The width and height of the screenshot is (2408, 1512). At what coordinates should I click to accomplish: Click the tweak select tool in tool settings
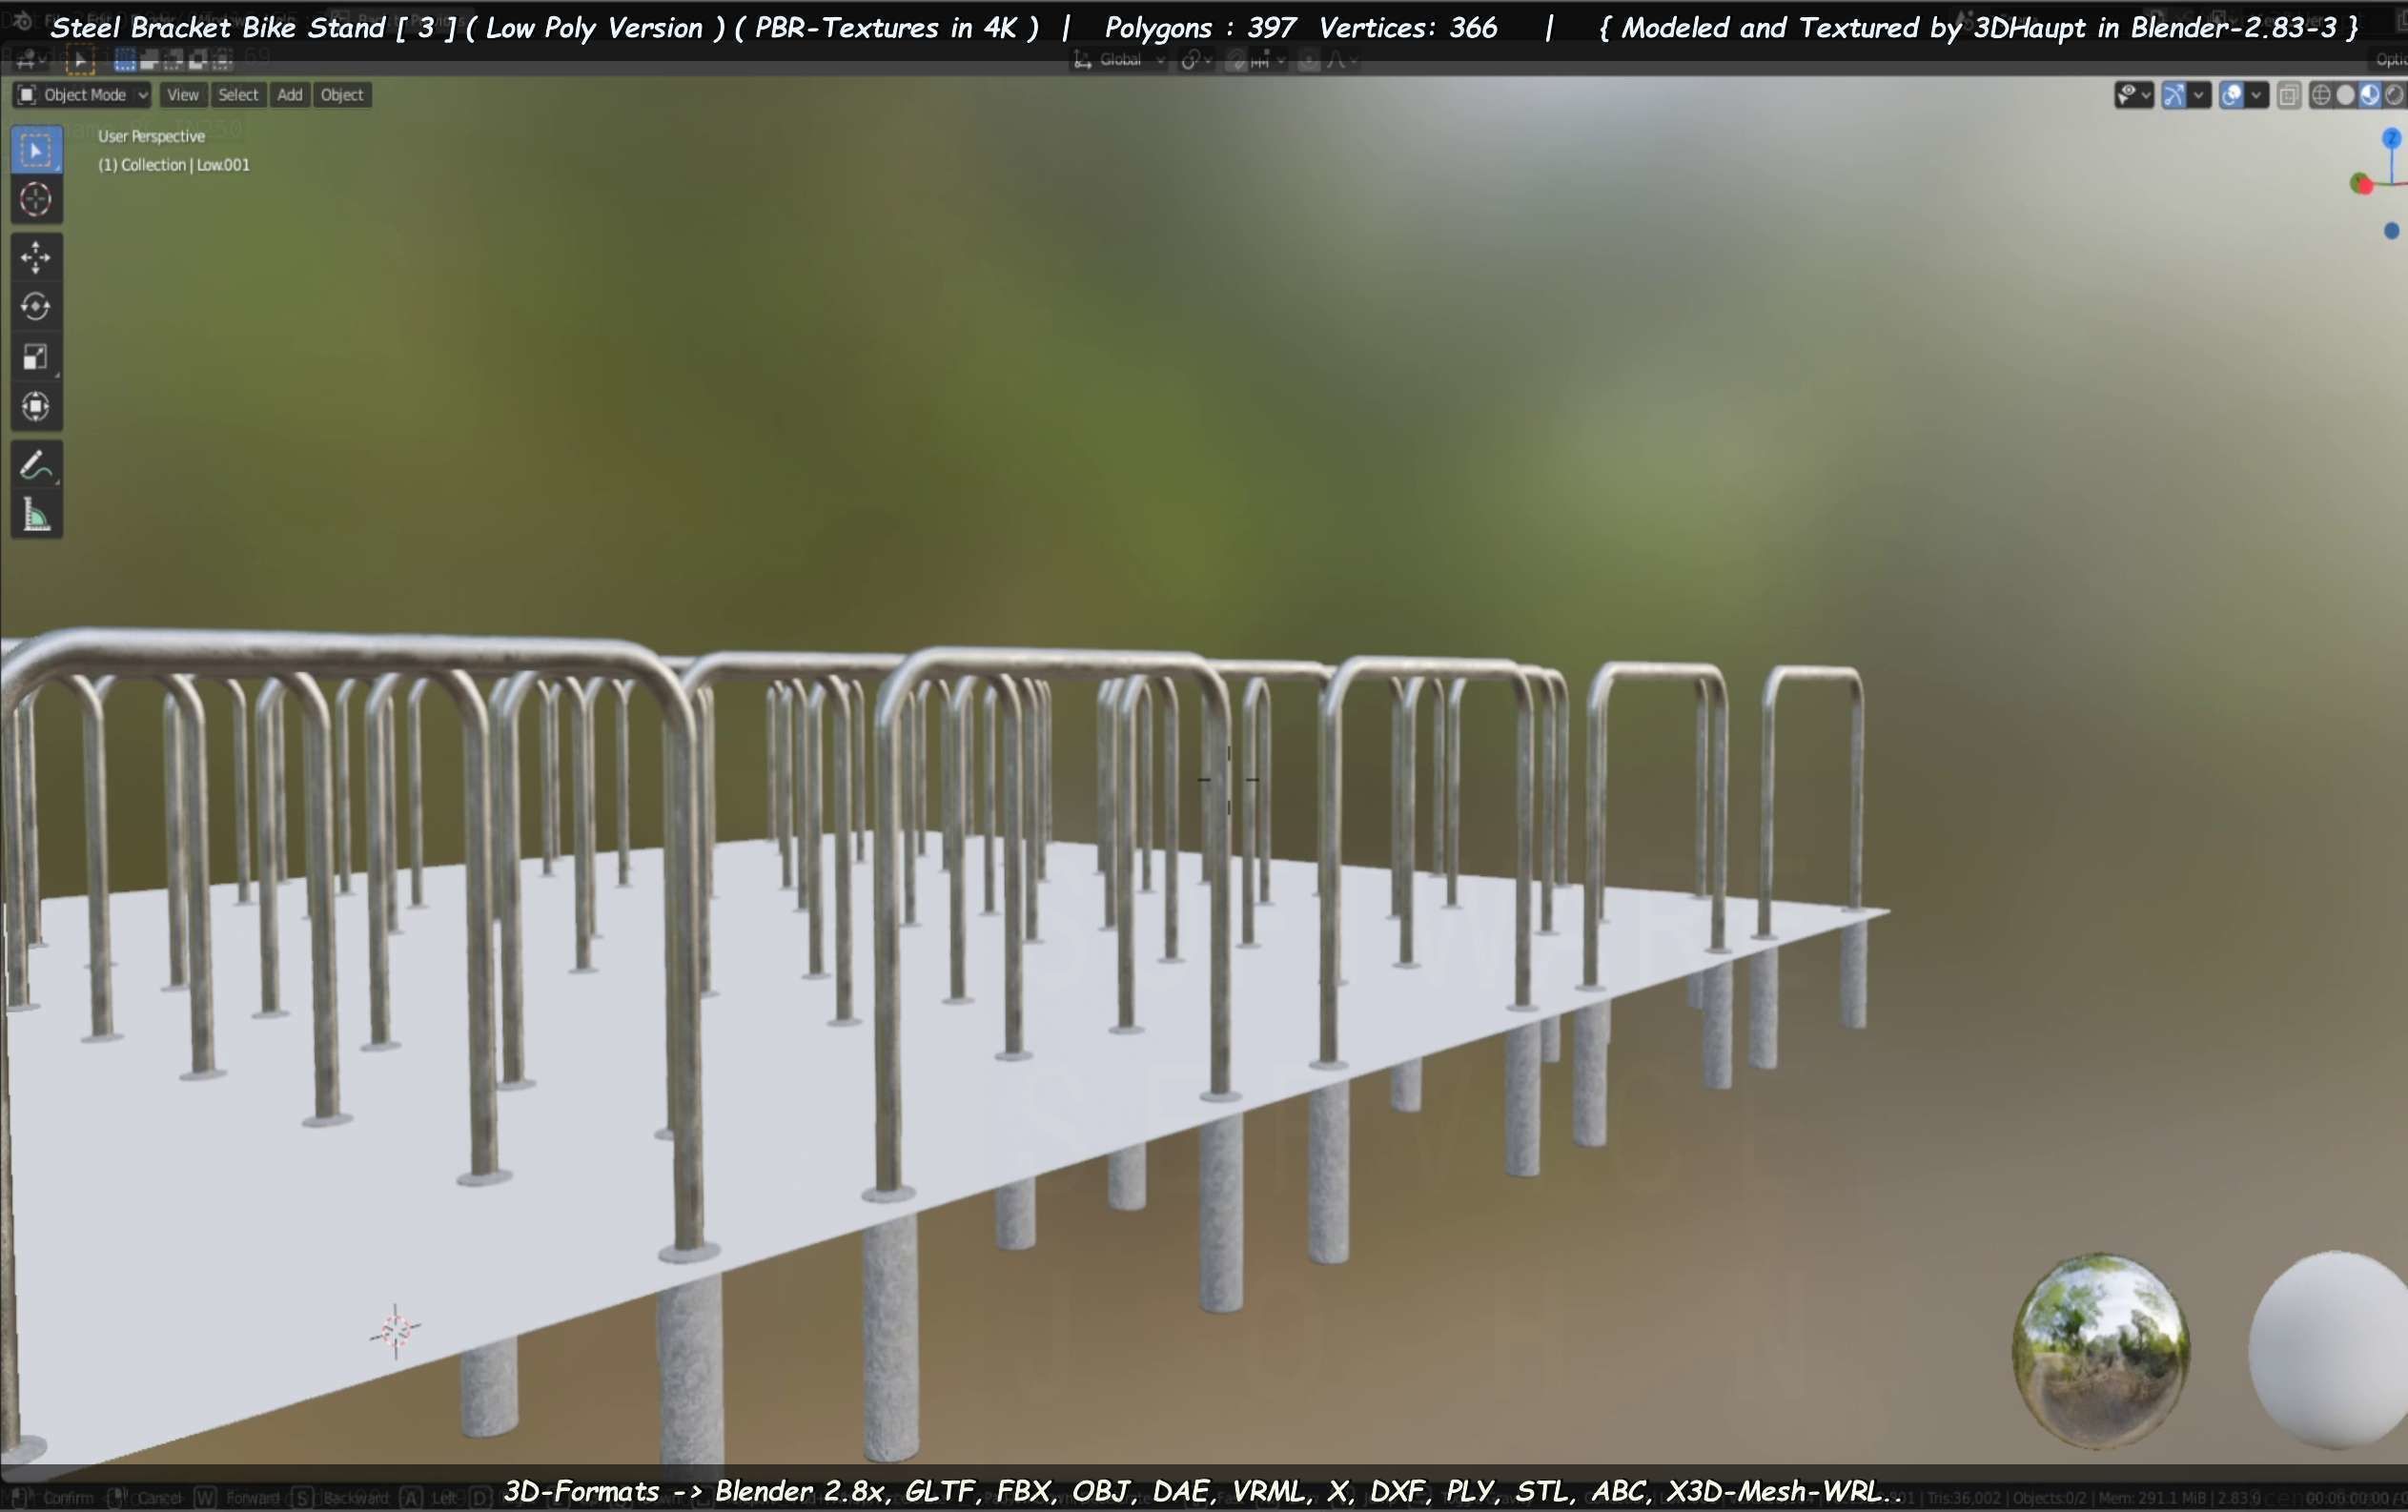click(80, 60)
